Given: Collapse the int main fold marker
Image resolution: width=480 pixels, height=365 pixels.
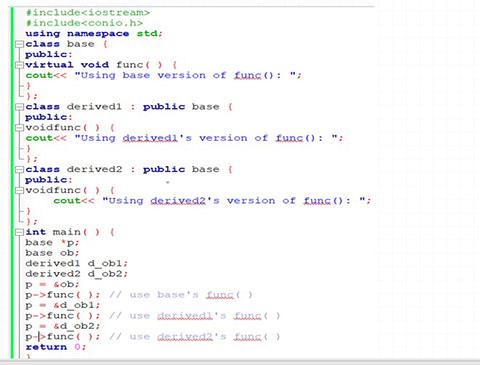Looking at the screenshot, I should coord(20,232).
